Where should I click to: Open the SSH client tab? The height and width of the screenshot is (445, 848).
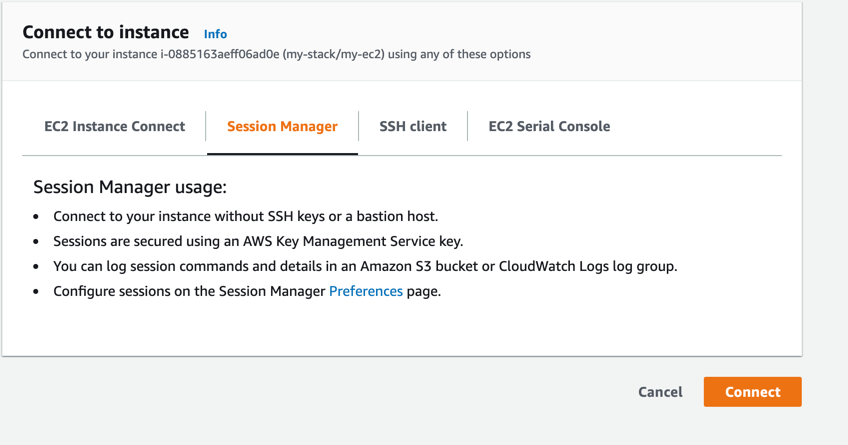(x=412, y=126)
